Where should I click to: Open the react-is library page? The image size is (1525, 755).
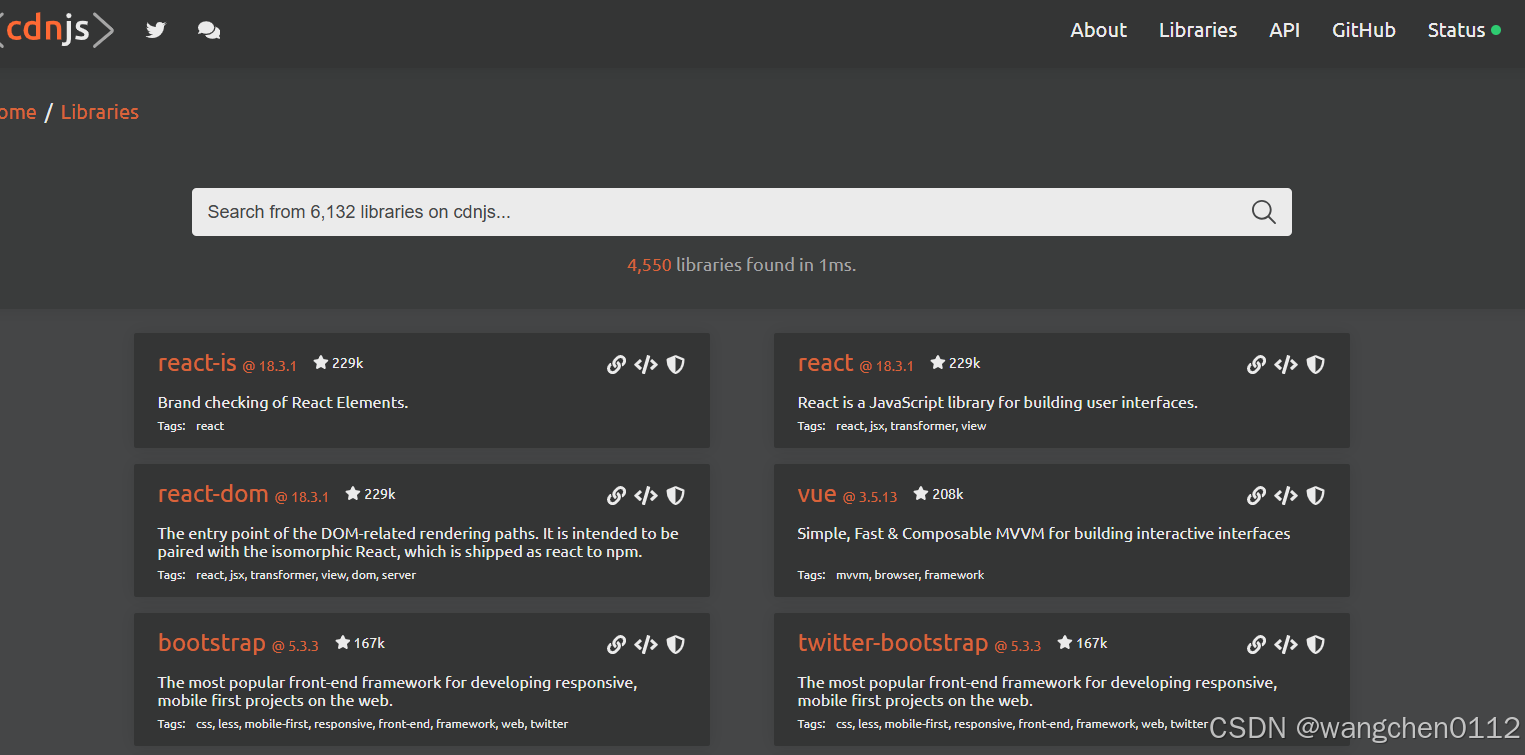[197, 363]
